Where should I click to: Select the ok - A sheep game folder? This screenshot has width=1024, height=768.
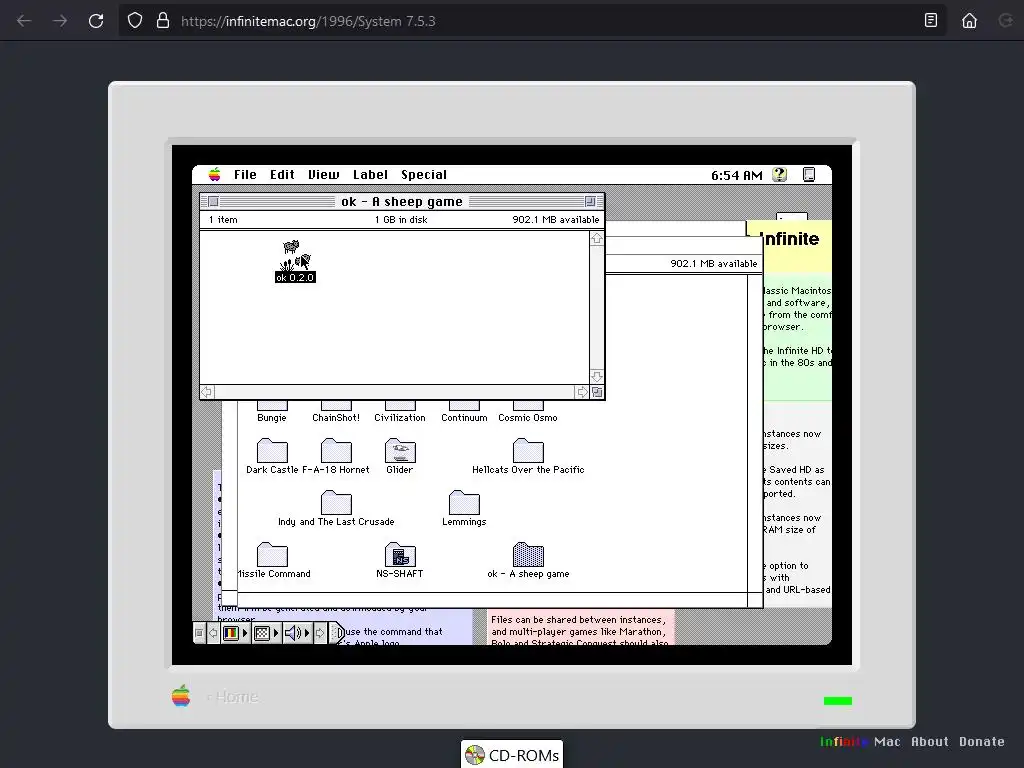pos(528,560)
